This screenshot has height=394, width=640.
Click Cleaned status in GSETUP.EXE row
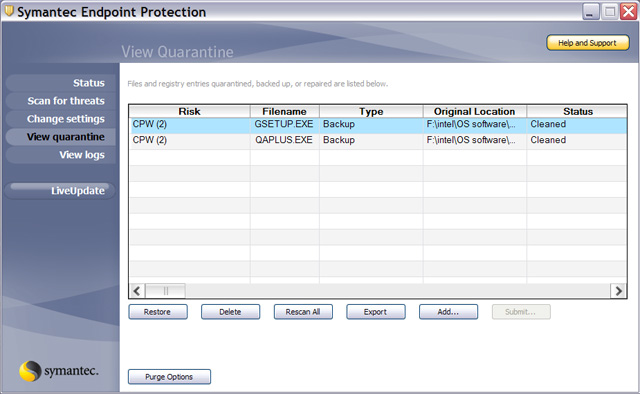(x=577, y=124)
